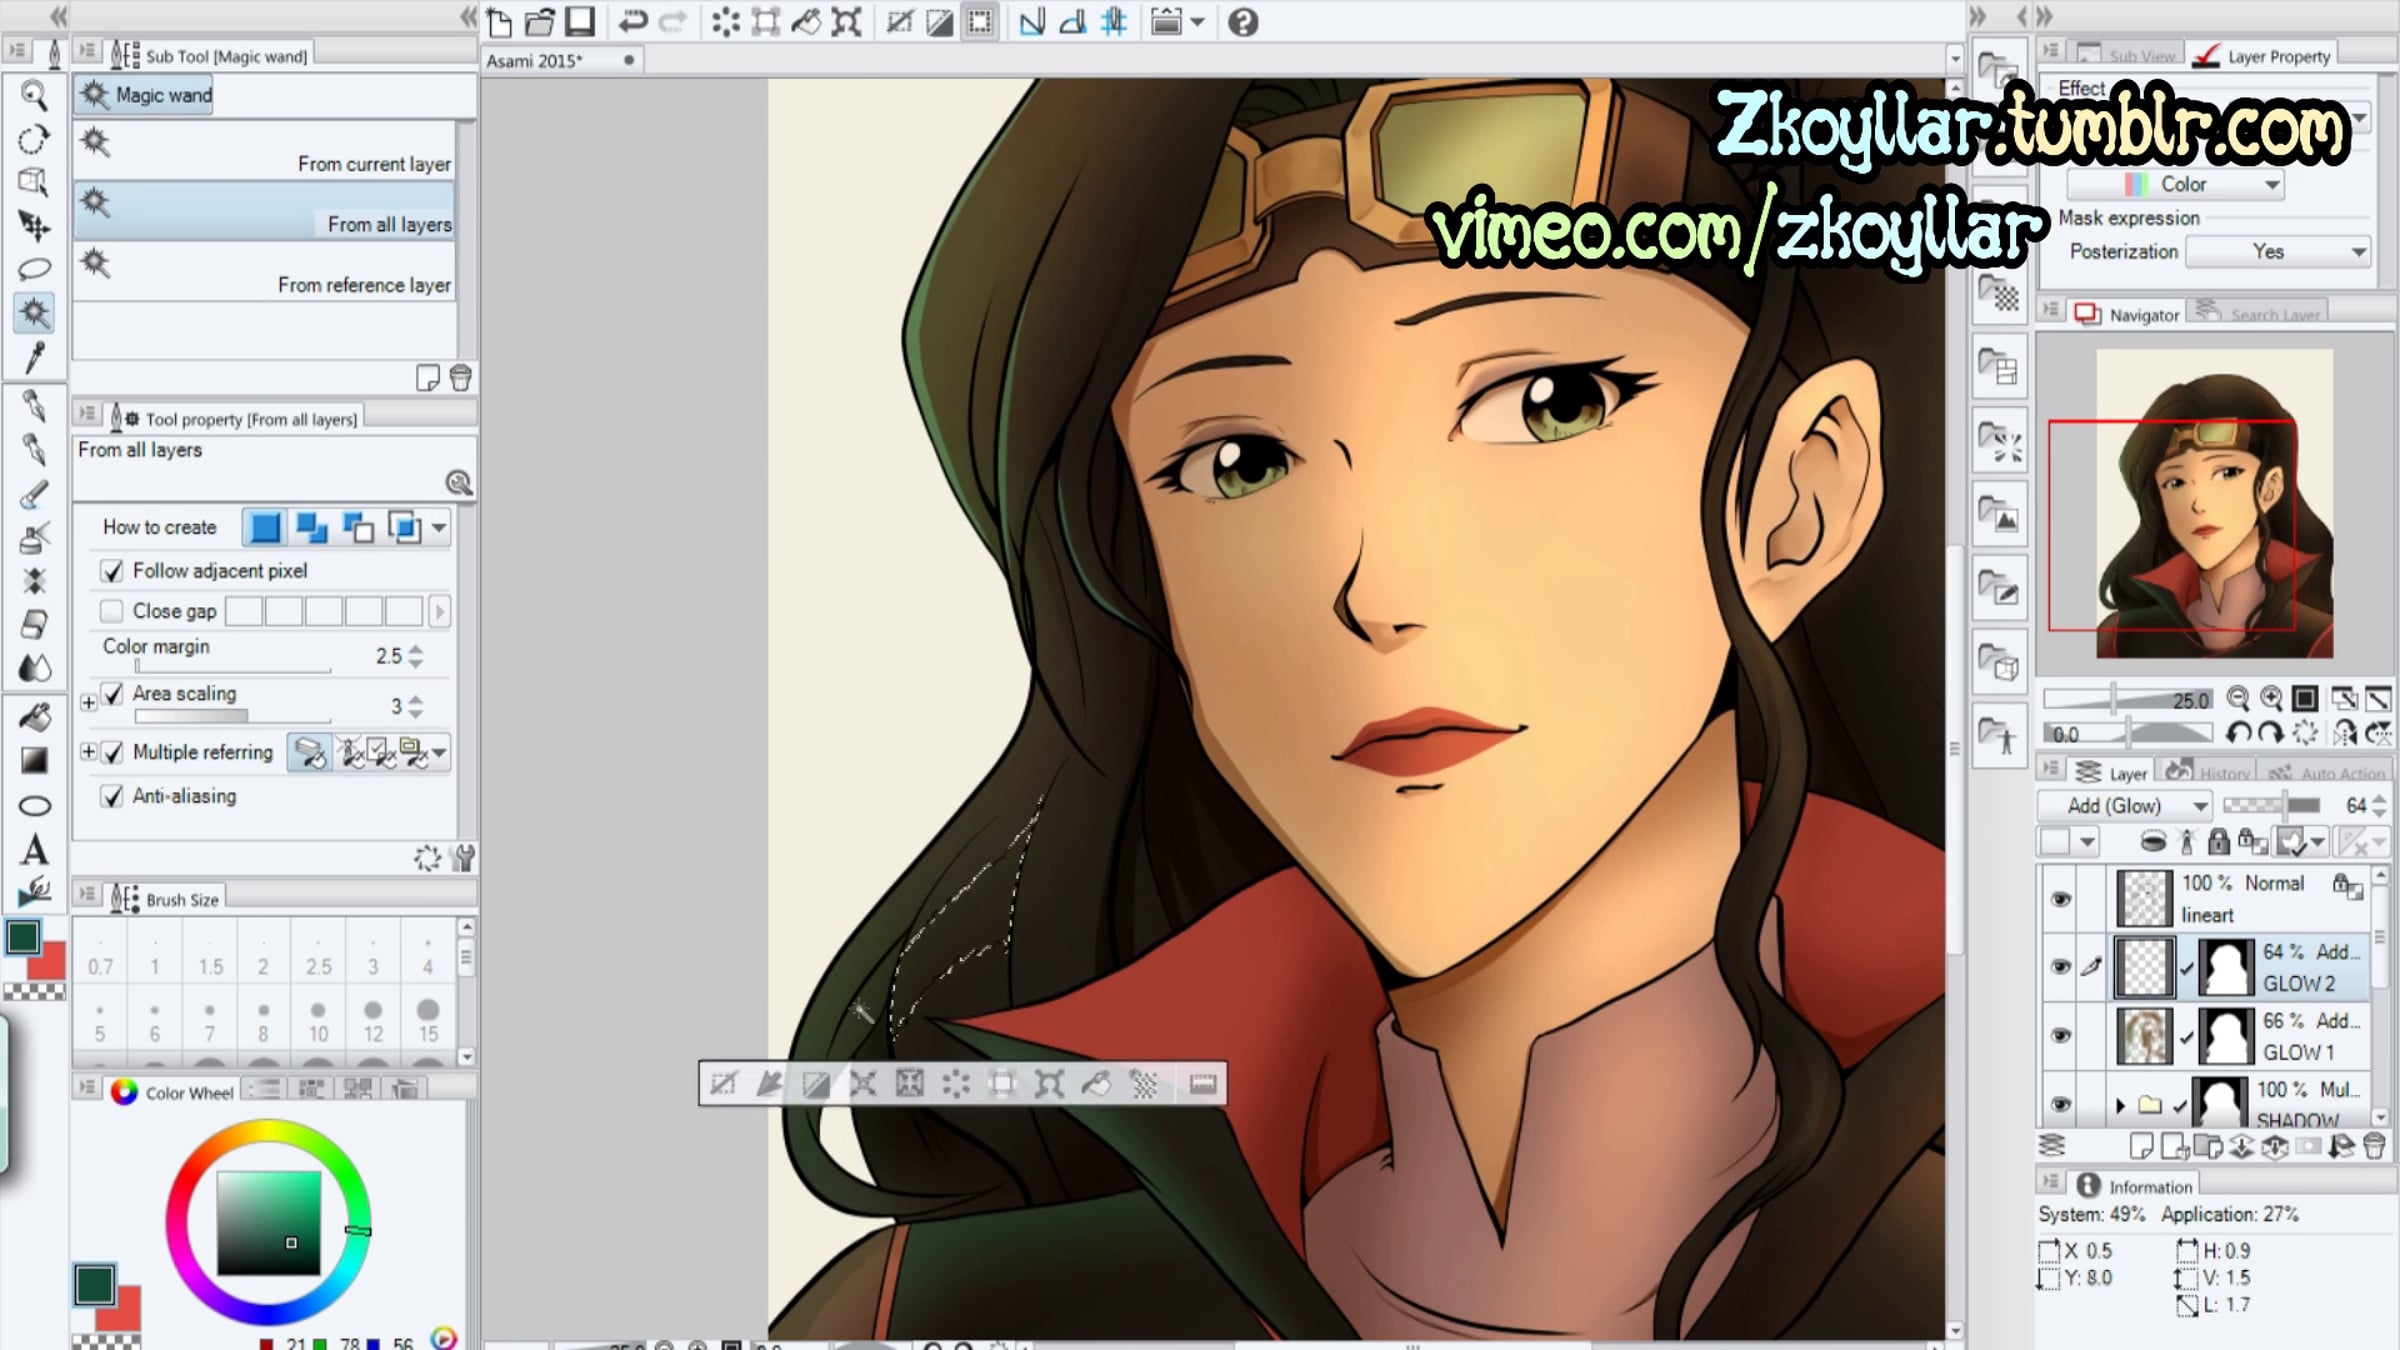Select the Text tool
2400x1350 pixels.
click(34, 851)
